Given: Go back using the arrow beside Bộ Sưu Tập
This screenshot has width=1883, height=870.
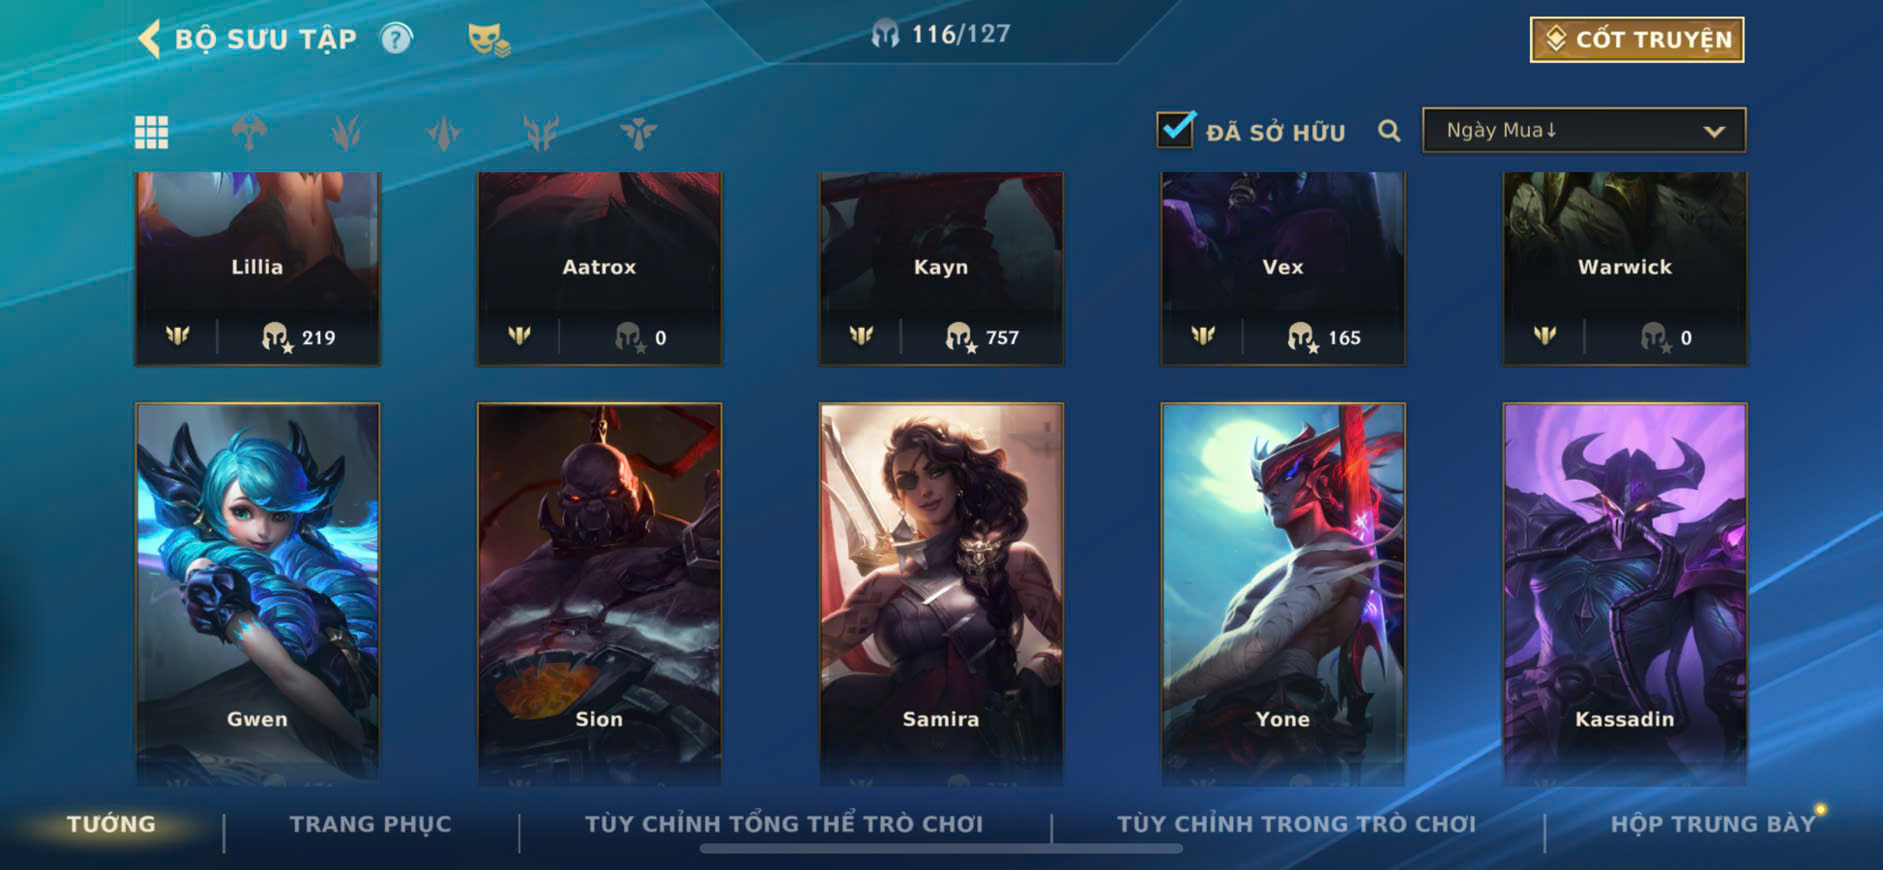Looking at the screenshot, I should pyautogui.click(x=149, y=39).
